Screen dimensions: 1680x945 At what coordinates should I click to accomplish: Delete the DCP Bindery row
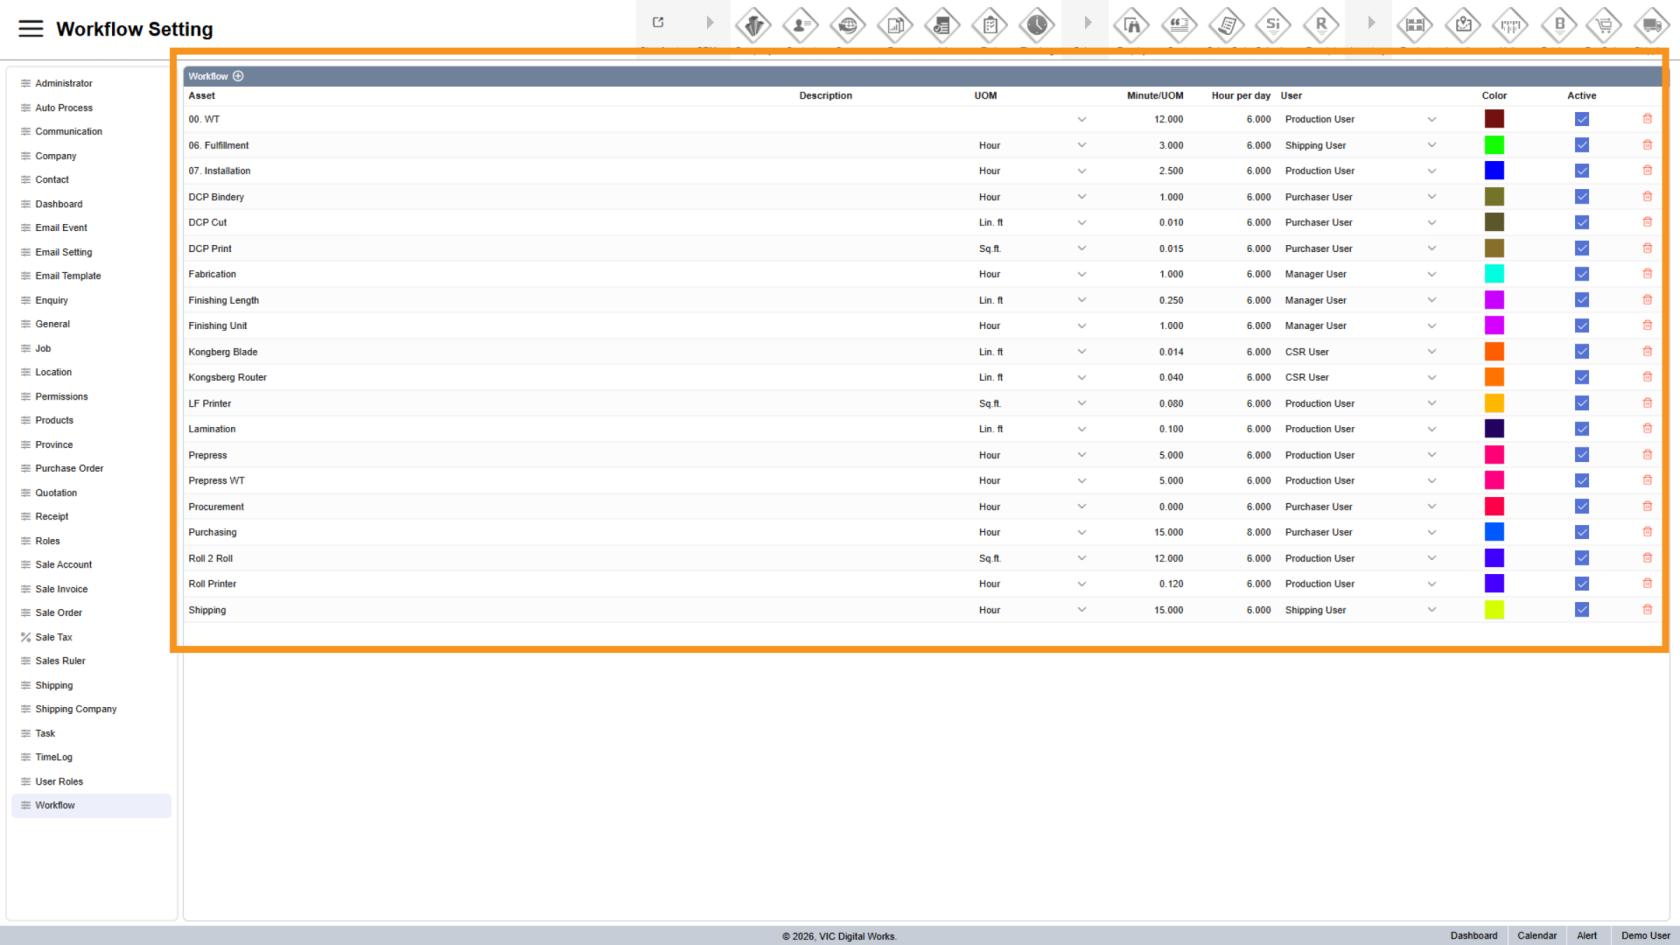tap(1647, 196)
